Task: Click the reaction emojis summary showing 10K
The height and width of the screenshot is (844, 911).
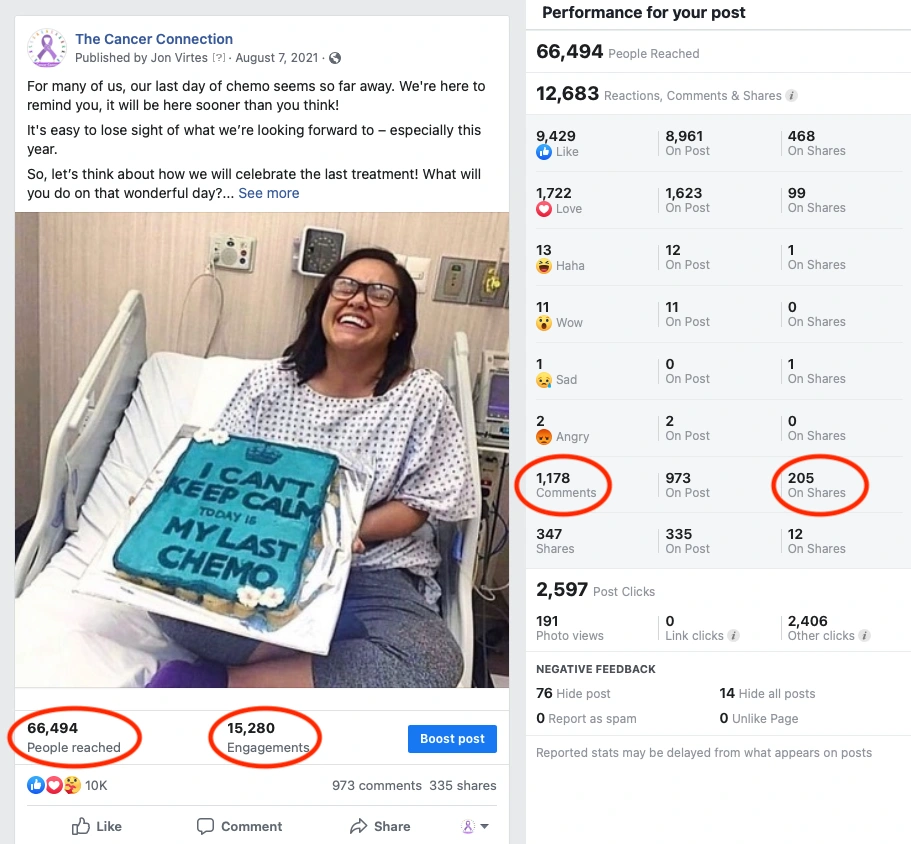Action: coord(66,786)
